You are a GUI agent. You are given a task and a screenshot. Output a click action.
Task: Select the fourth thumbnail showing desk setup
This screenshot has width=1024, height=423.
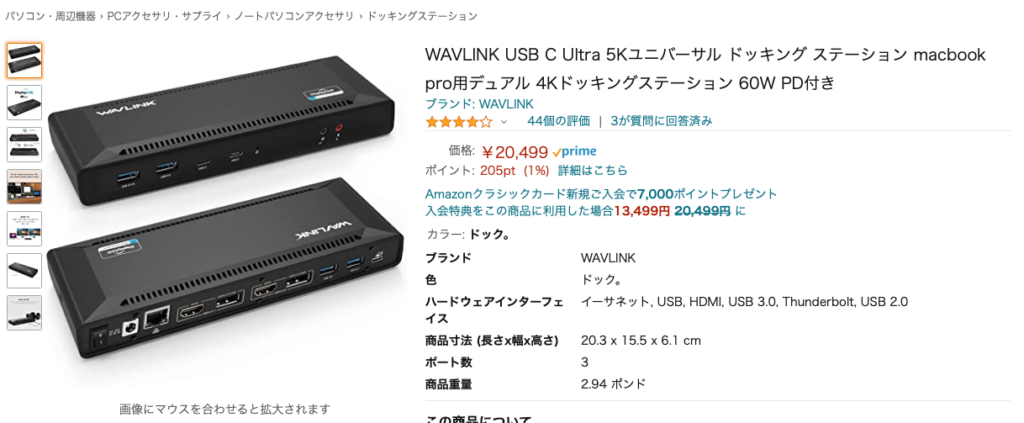24,187
